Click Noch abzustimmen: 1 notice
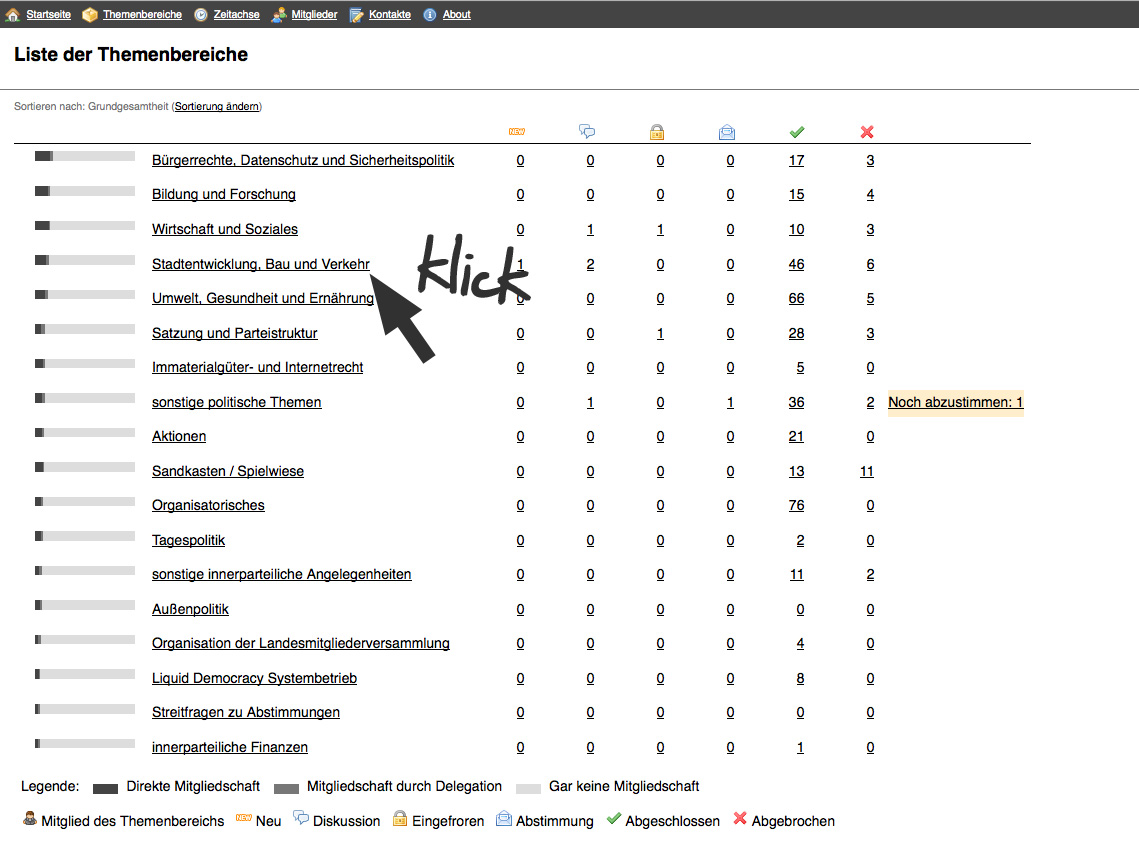1139x868 pixels. [x=955, y=402]
